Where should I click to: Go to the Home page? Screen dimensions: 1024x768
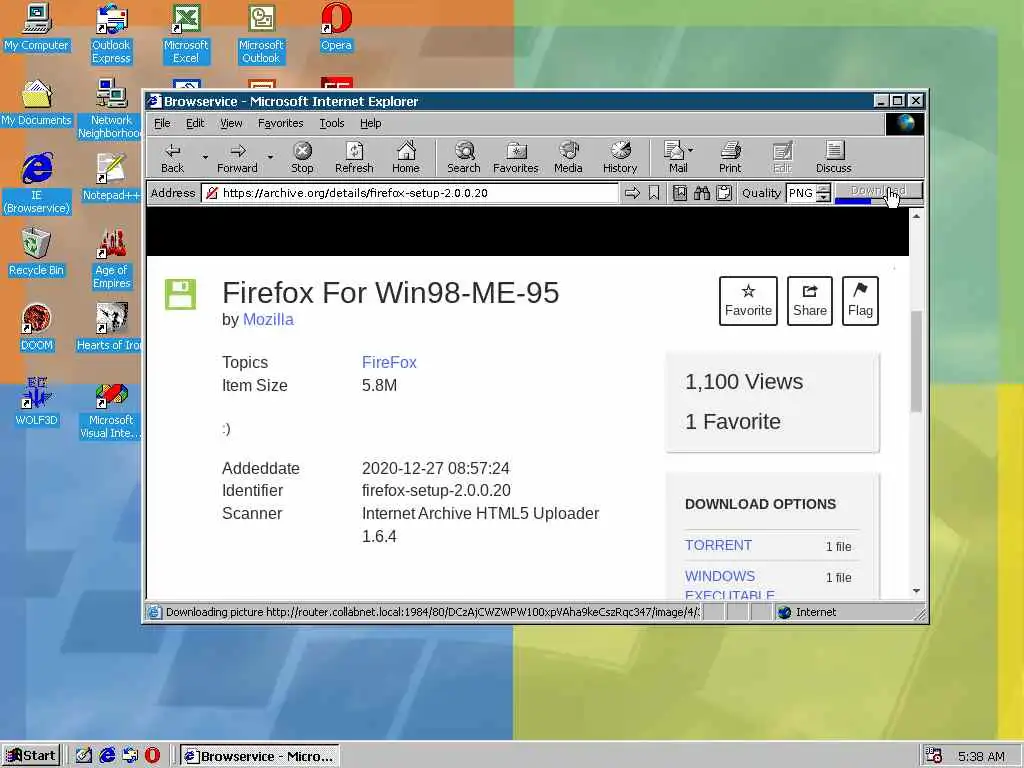pos(406,157)
